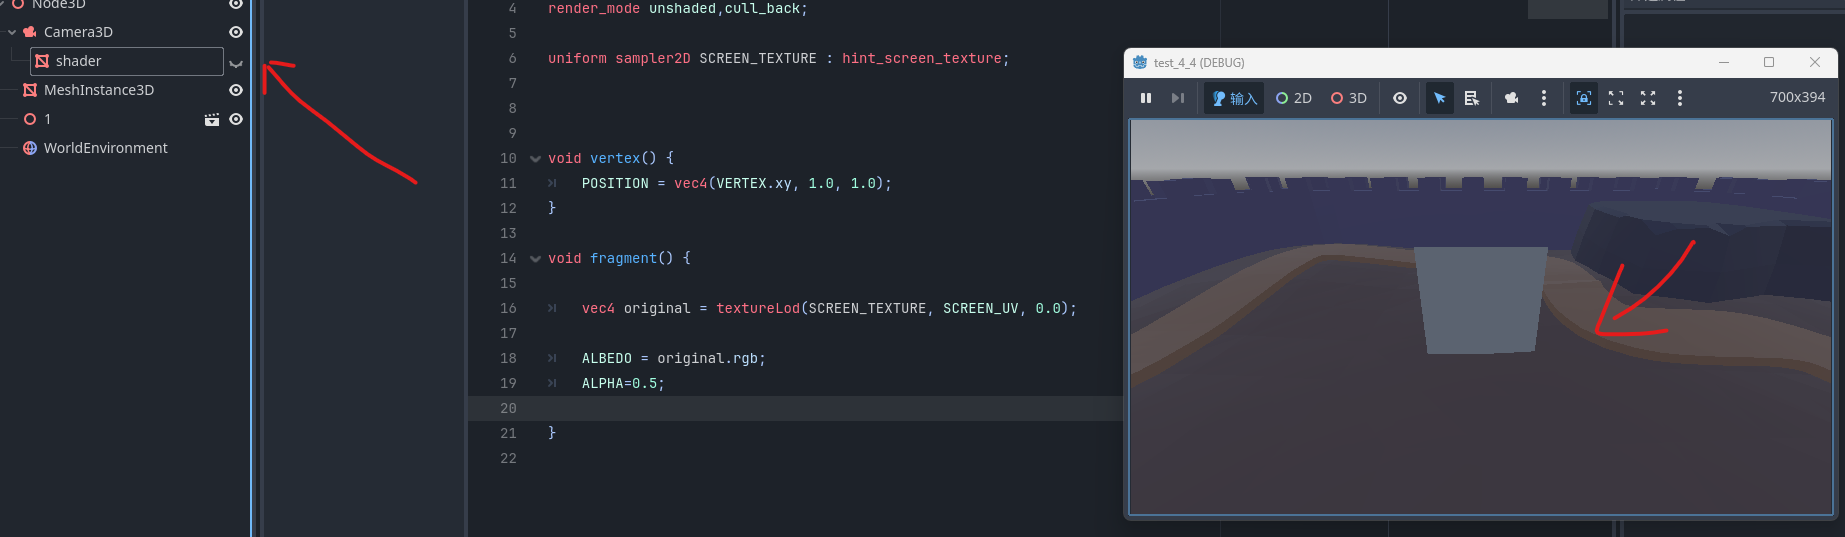The width and height of the screenshot is (1845, 537).
Task: Click the uniform sampler2D SCREEN_TEXTURE line
Action: click(x=778, y=58)
